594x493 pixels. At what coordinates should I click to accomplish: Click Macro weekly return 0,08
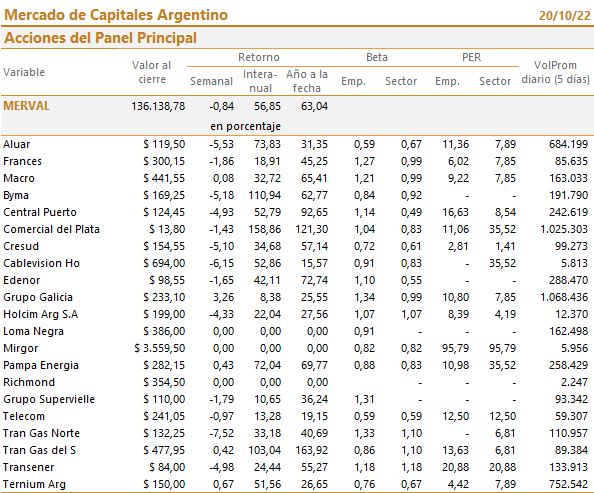click(x=223, y=178)
